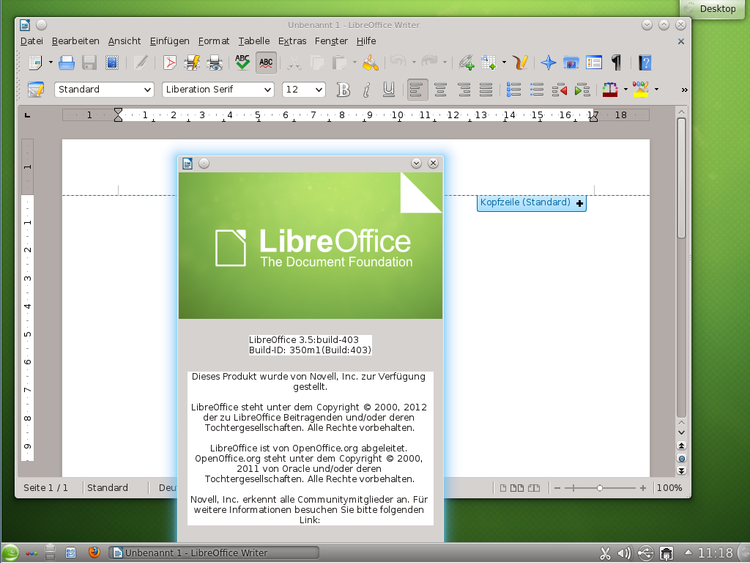750x563 pixels.
Task: Export the document directly as PDF
Action: click(170, 63)
